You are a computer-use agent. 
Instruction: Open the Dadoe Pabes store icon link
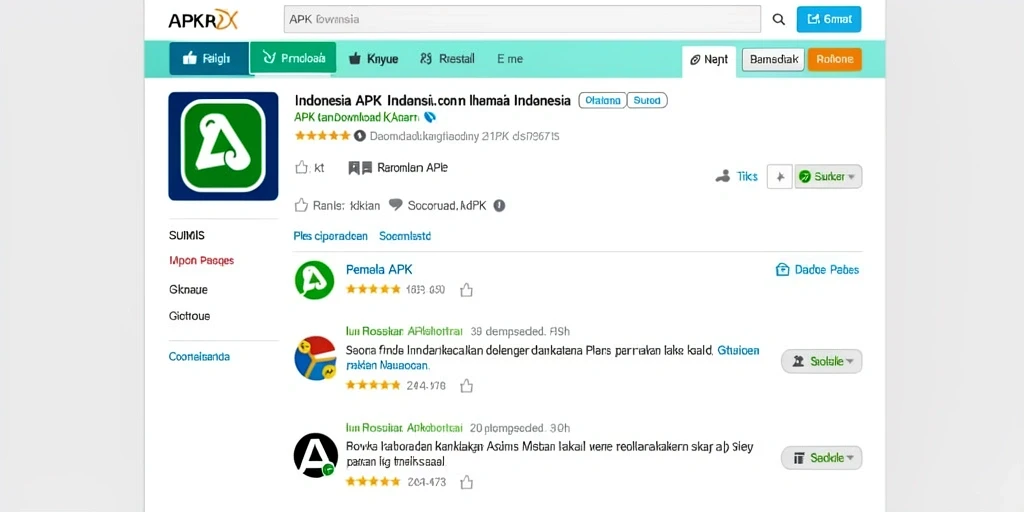(782, 270)
